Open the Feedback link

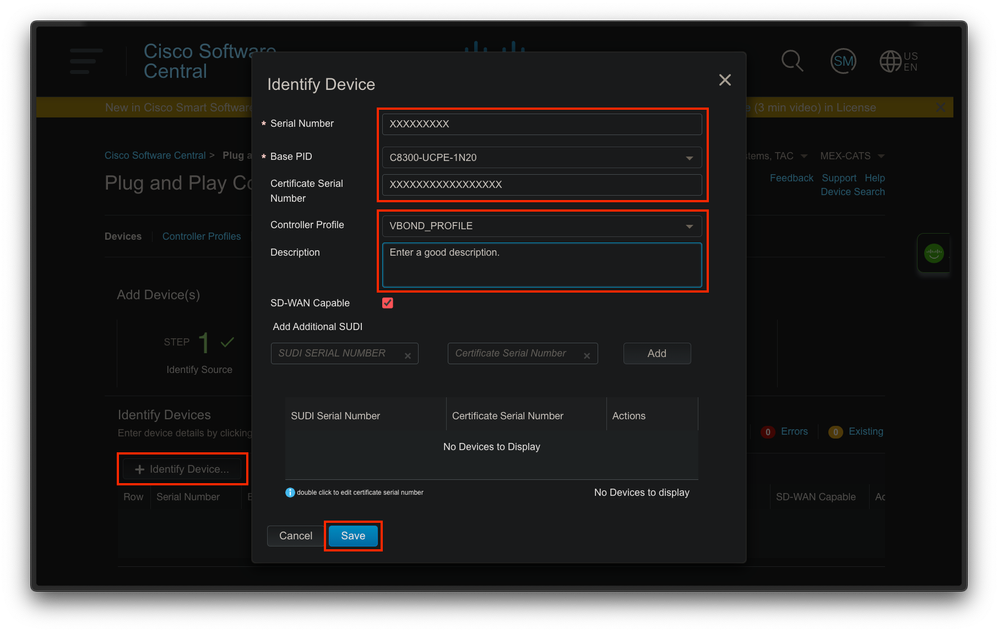[791, 178]
